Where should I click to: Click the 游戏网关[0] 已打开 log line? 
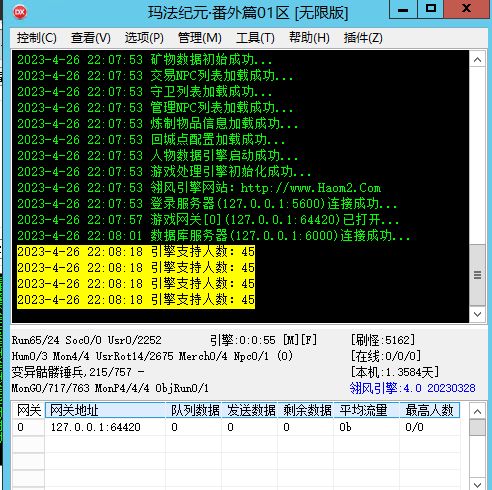point(208,220)
